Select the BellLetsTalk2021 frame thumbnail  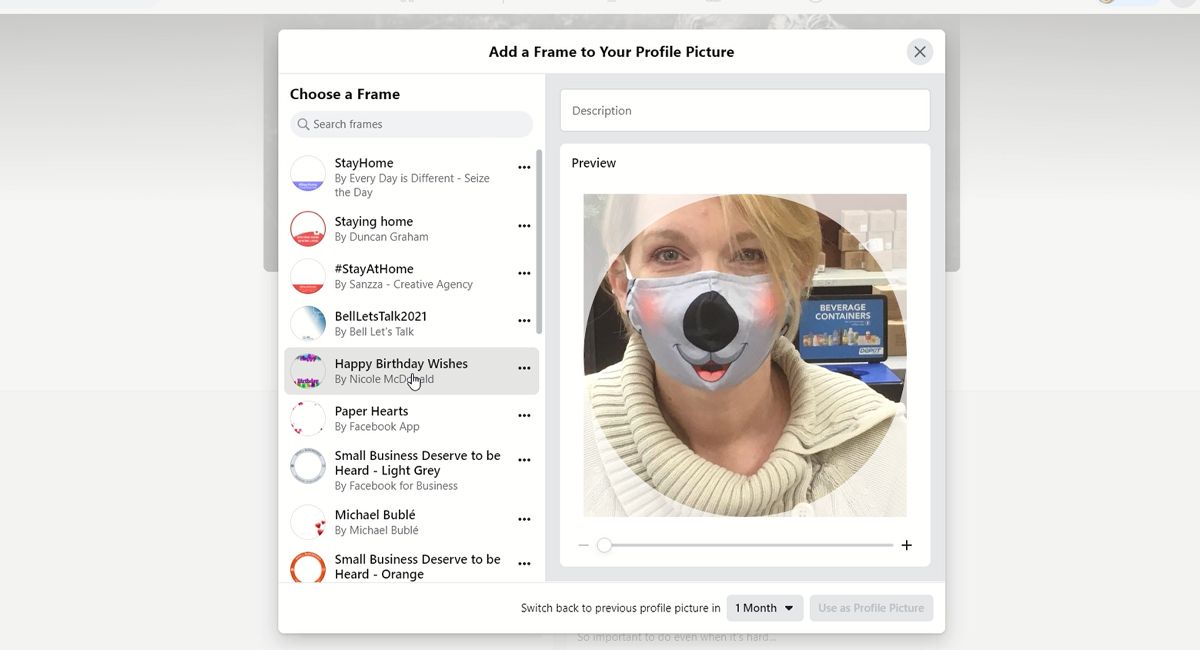click(308, 323)
